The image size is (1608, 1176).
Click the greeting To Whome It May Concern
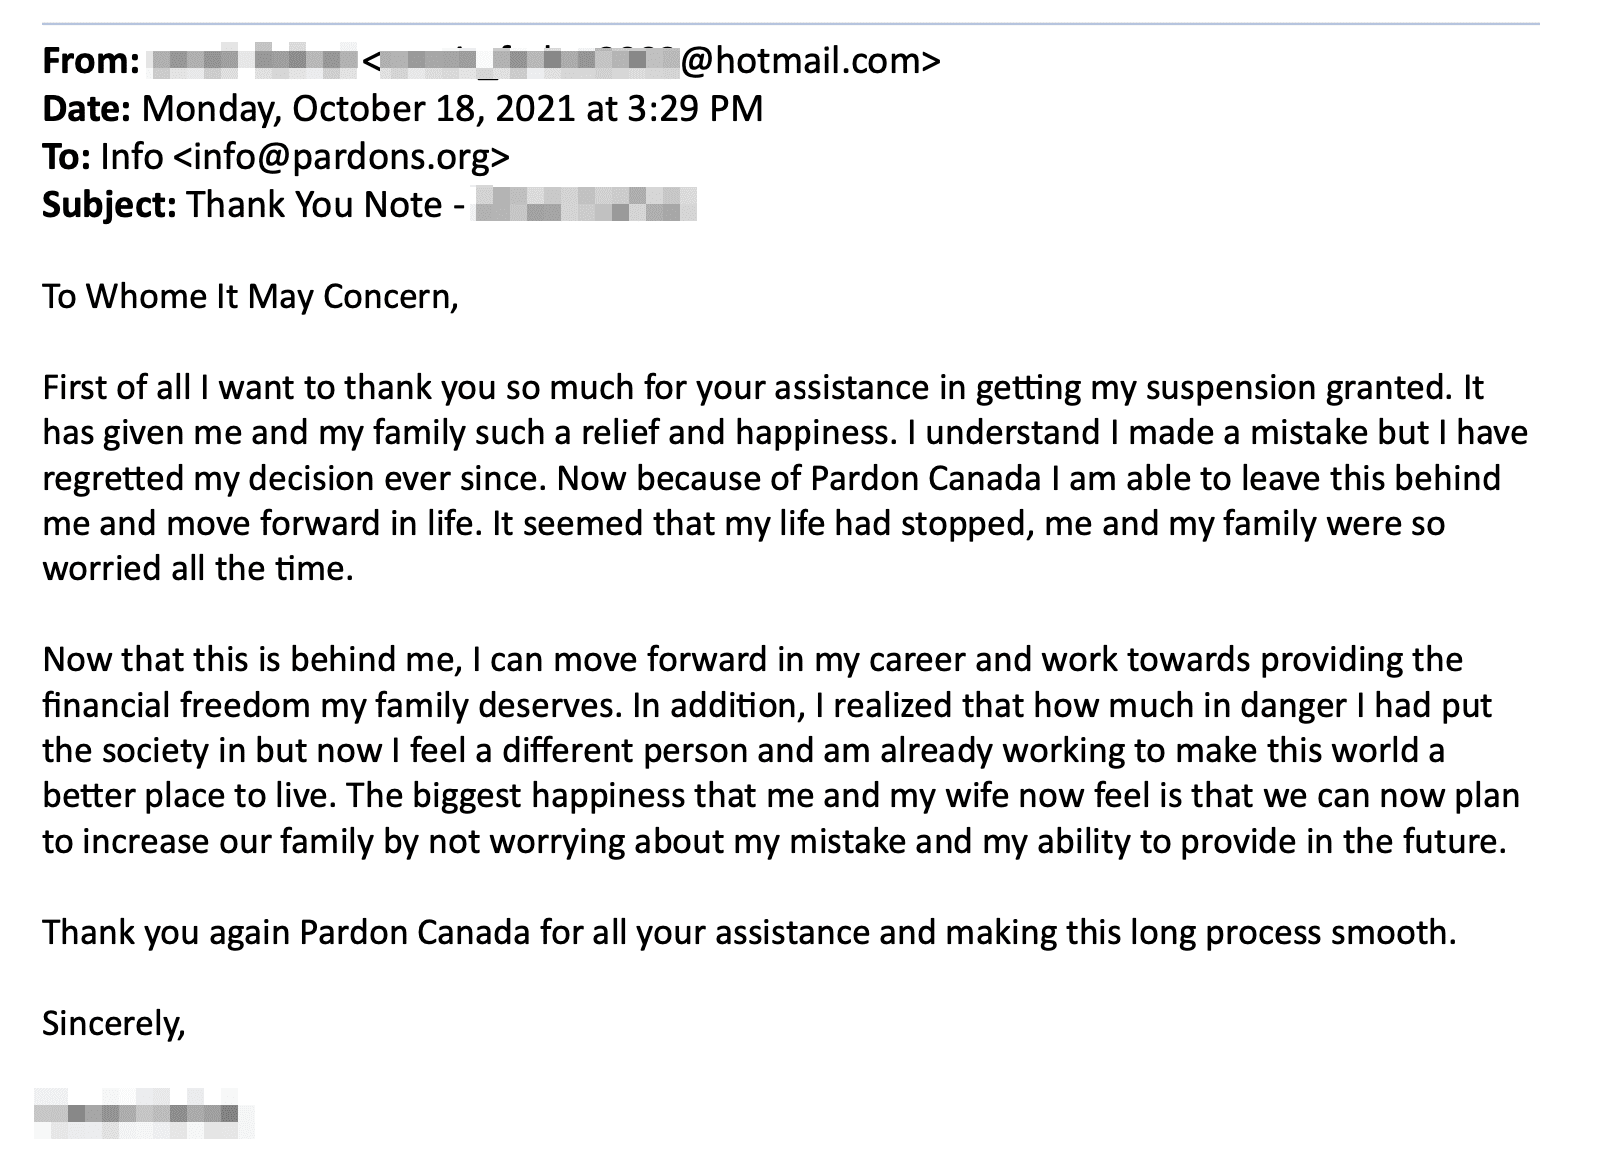coord(250,297)
